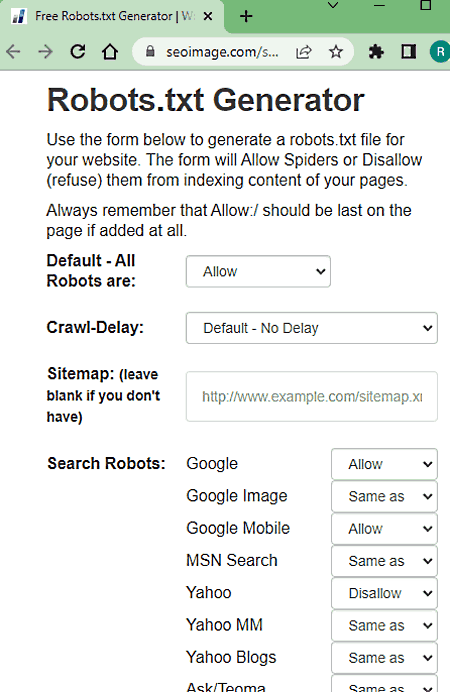Change the Yahoo dropdown set to Disallow
450x692 pixels.
(x=384, y=593)
